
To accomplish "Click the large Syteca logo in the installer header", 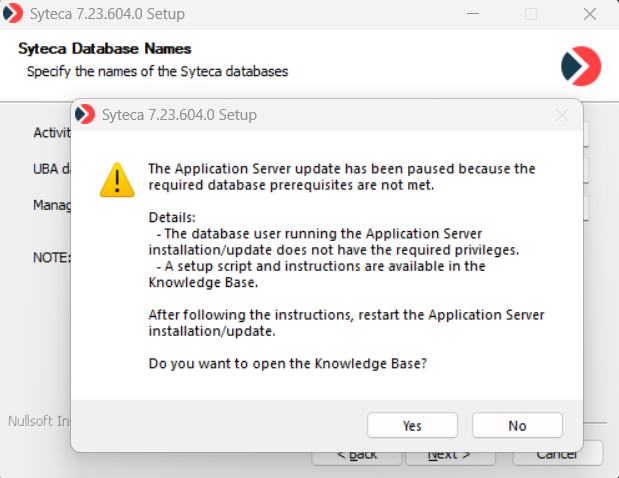I will pyautogui.click(x=580, y=65).
